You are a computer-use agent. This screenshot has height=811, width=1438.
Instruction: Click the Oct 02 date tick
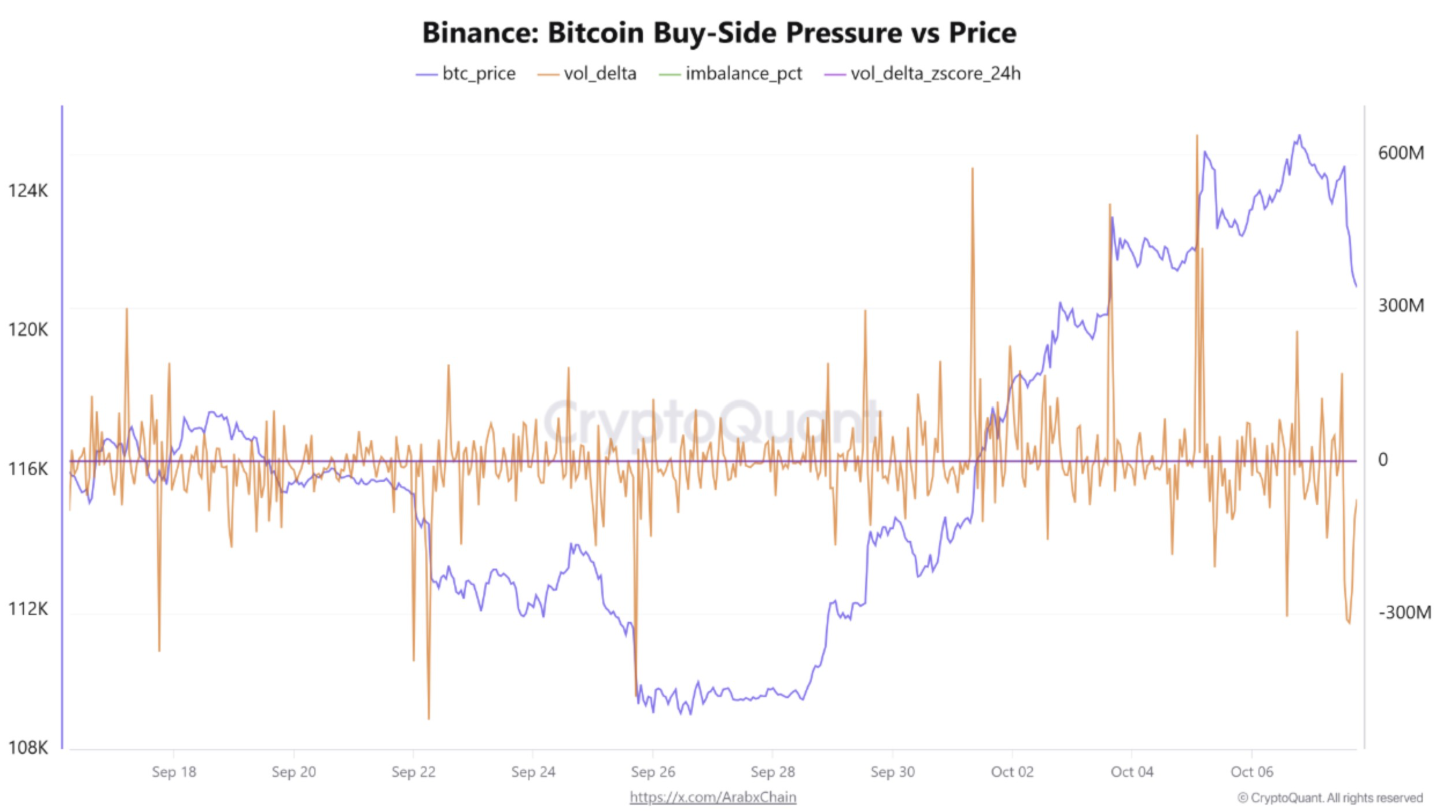[x=1012, y=772]
